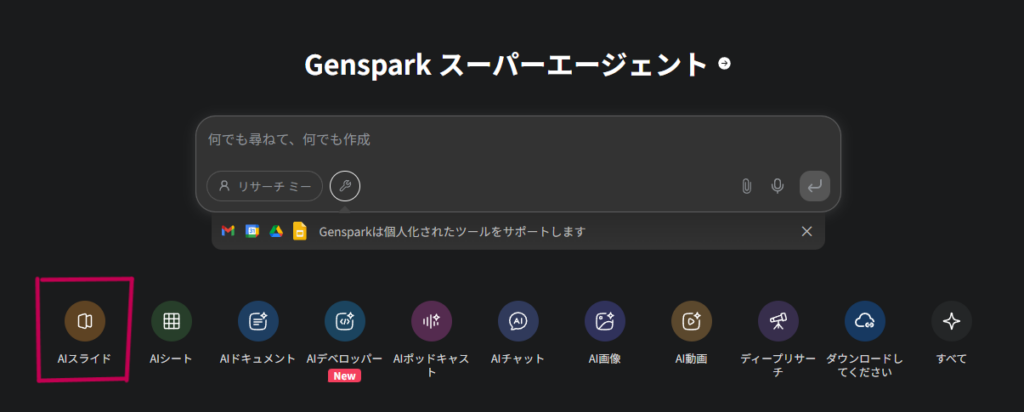This screenshot has width=1024, height=412.
Task: Launch ディープリサーチ telescope icon
Action: [778, 321]
